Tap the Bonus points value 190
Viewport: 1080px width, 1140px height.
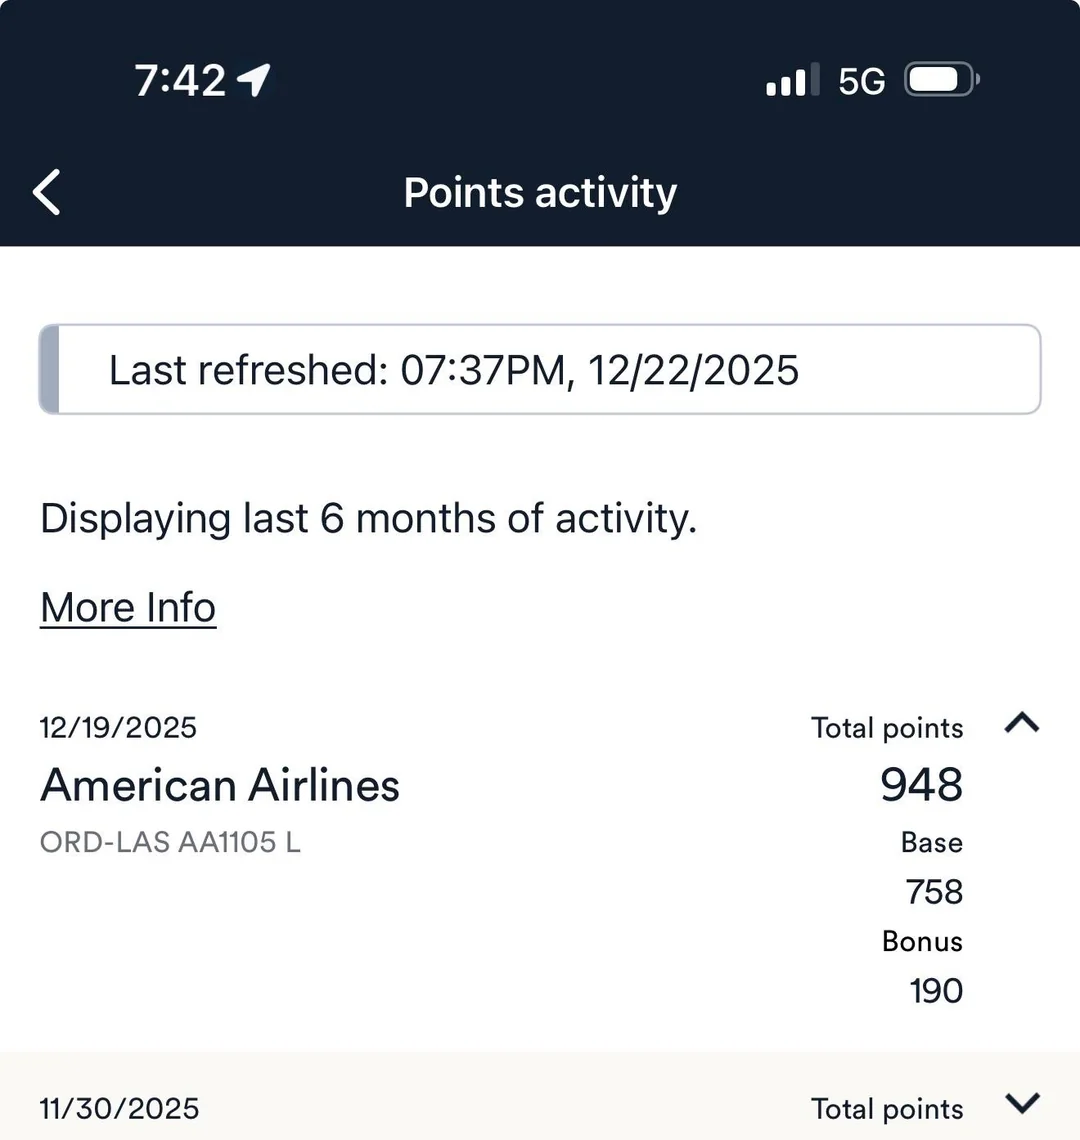936,990
